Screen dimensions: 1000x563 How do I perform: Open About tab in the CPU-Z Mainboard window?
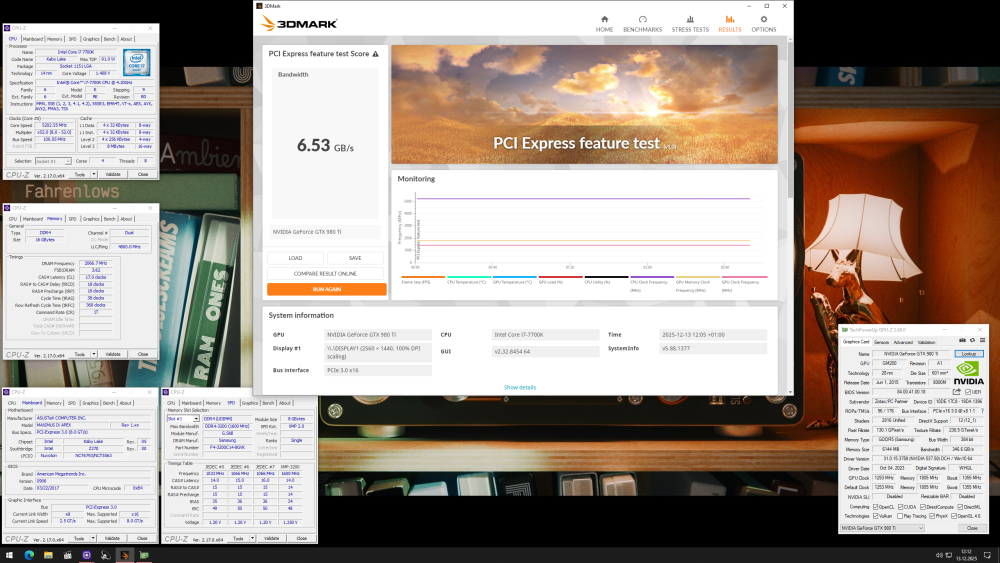point(126,403)
